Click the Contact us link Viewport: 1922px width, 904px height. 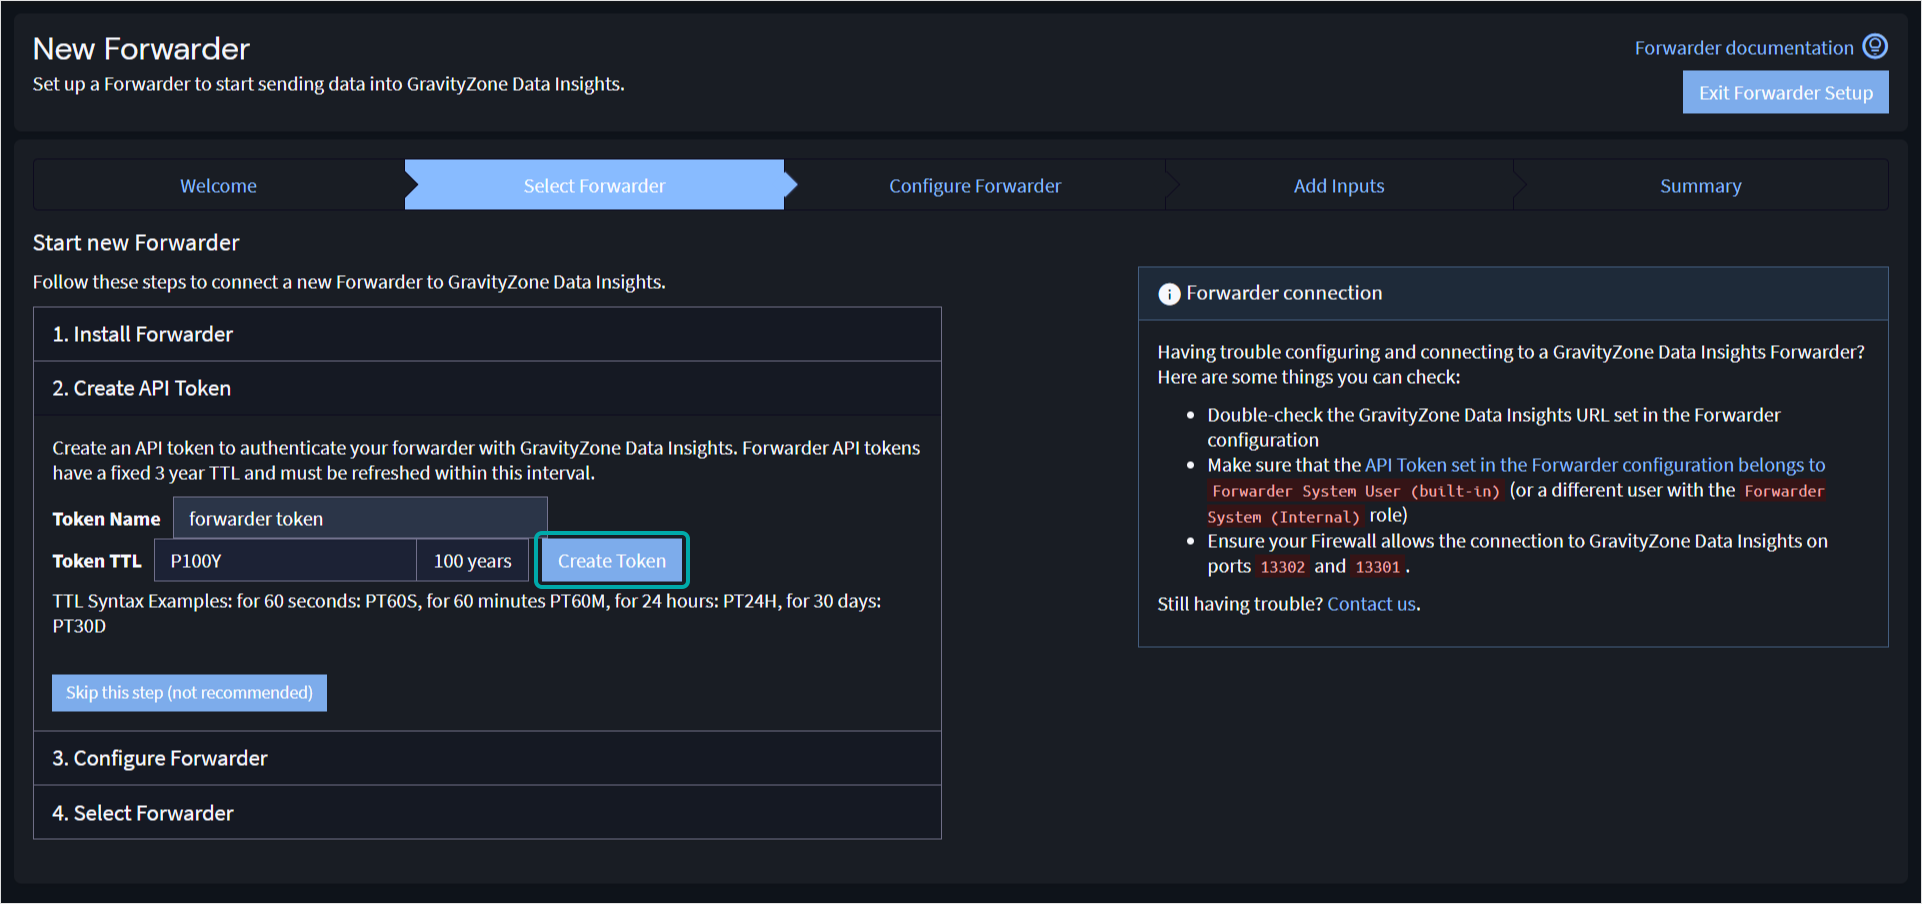coord(1371,604)
